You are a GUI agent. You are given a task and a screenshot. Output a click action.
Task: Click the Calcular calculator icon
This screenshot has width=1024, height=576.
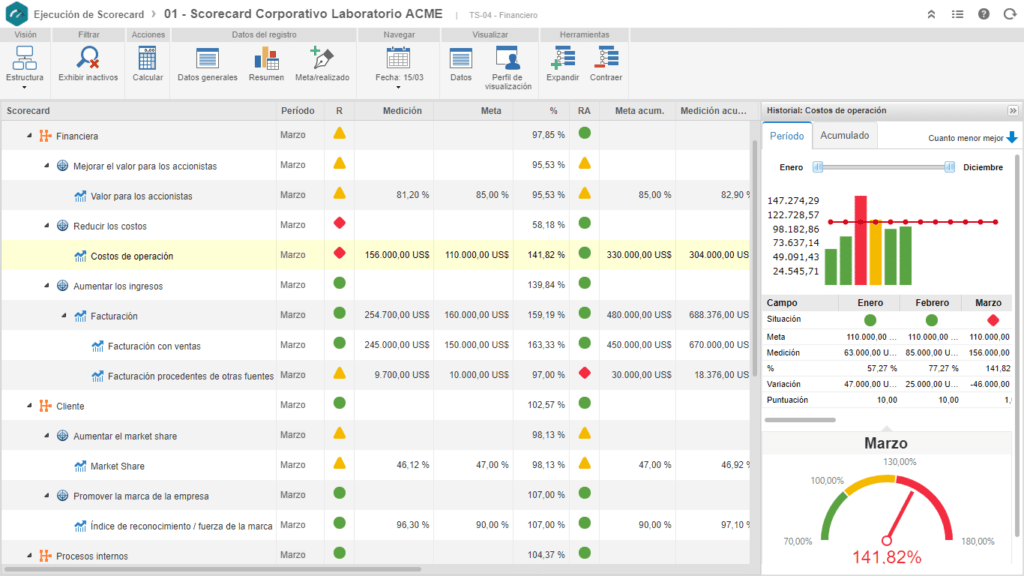click(148, 59)
